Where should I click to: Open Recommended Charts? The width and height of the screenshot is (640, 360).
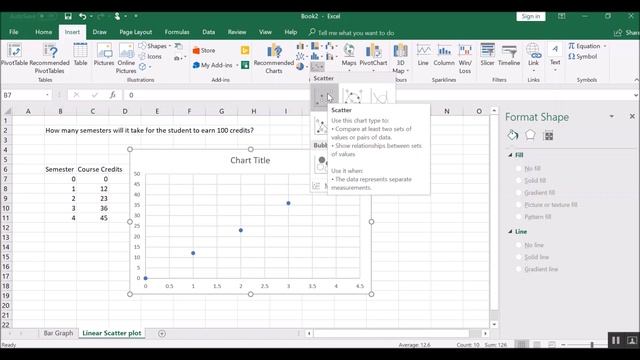tap(274, 58)
